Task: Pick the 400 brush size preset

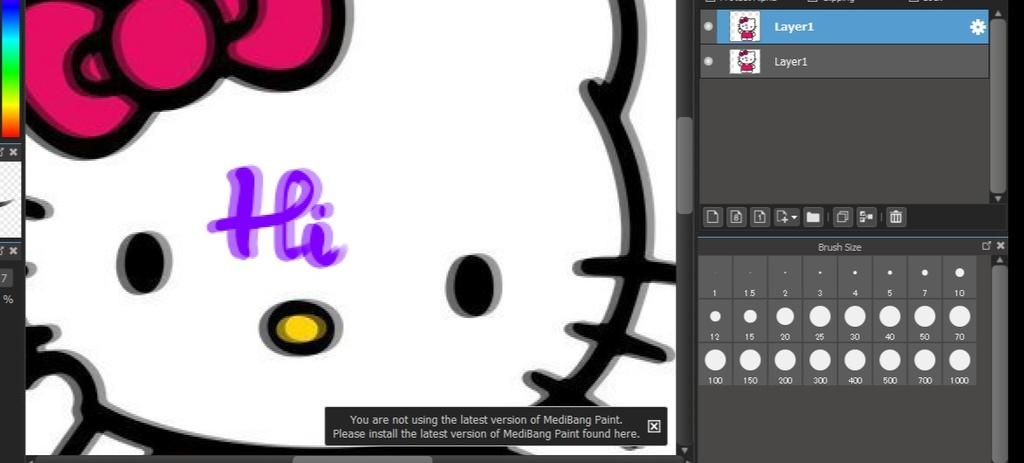Action: (x=855, y=364)
